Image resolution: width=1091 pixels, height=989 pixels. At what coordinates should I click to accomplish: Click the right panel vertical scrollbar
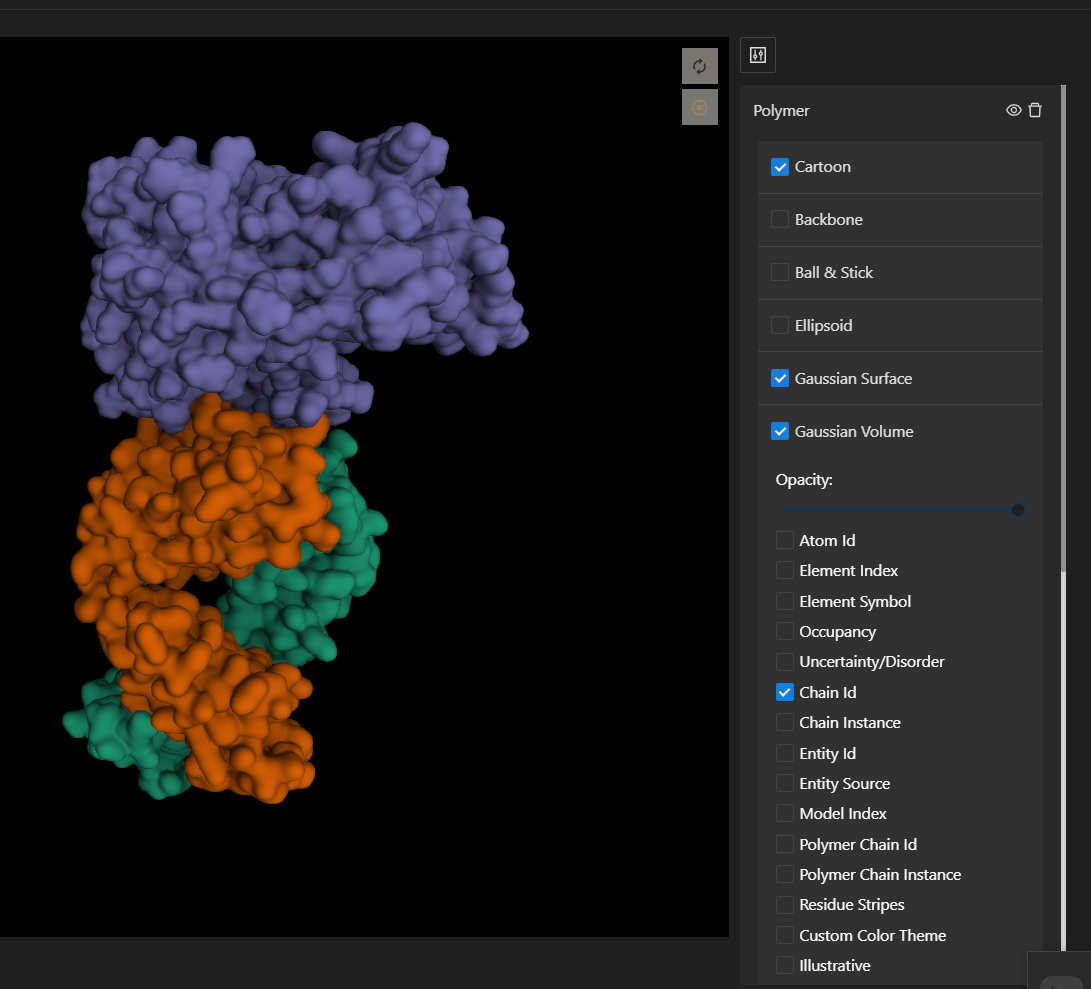click(x=1063, y=329)
